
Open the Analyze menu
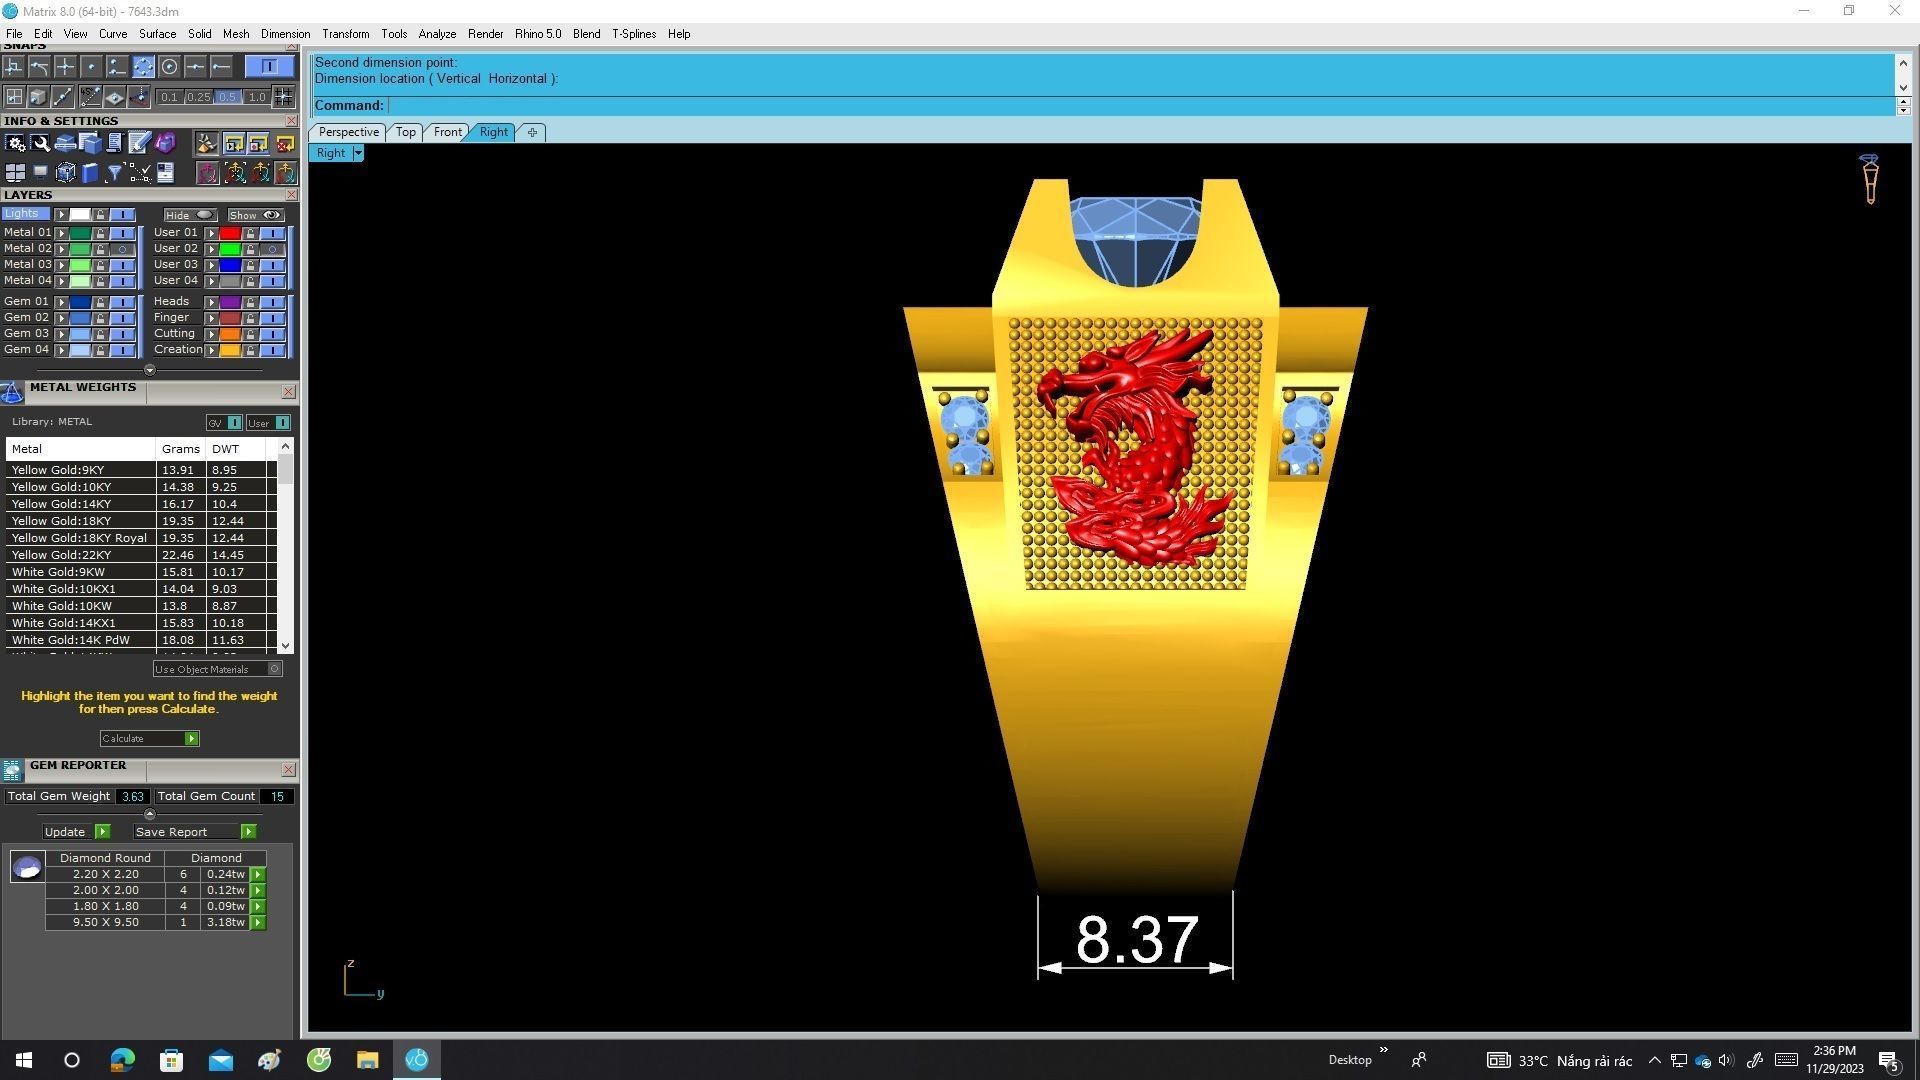click(437, 34)
